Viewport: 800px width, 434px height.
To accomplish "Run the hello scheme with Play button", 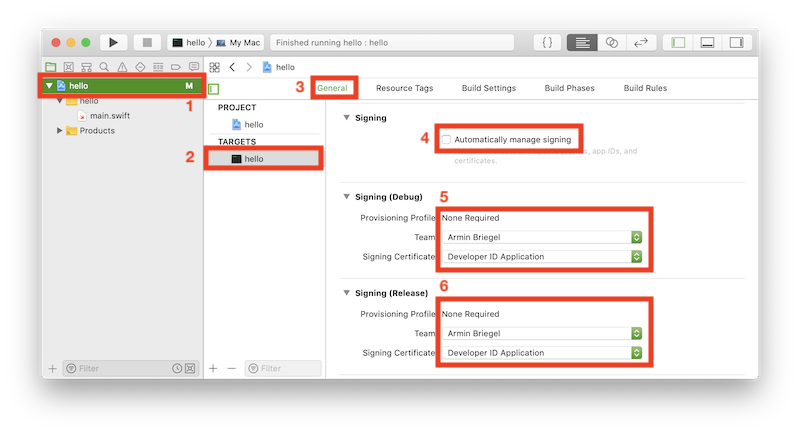I will (x=113, y=42).
